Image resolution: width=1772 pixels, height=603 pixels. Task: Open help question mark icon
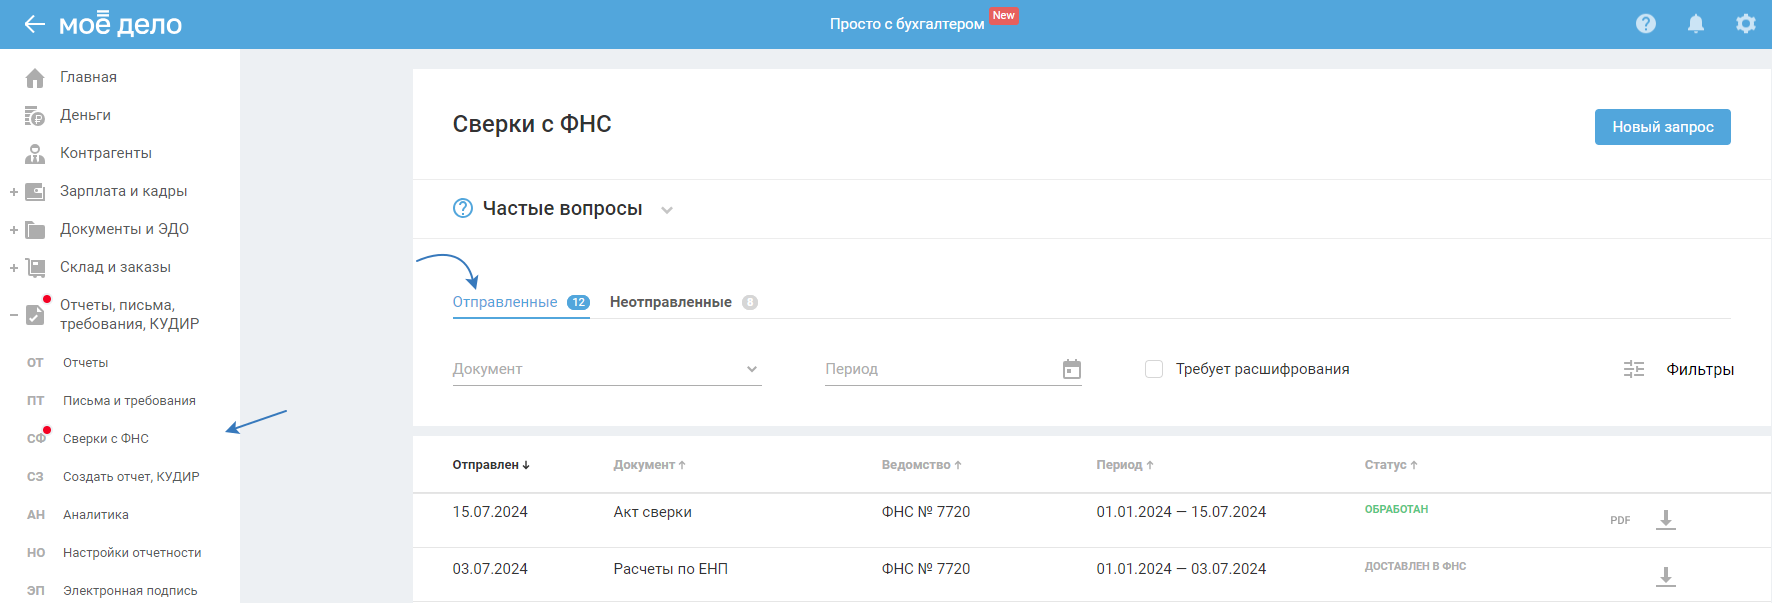pyautogui.click(x=1646, y=24)
